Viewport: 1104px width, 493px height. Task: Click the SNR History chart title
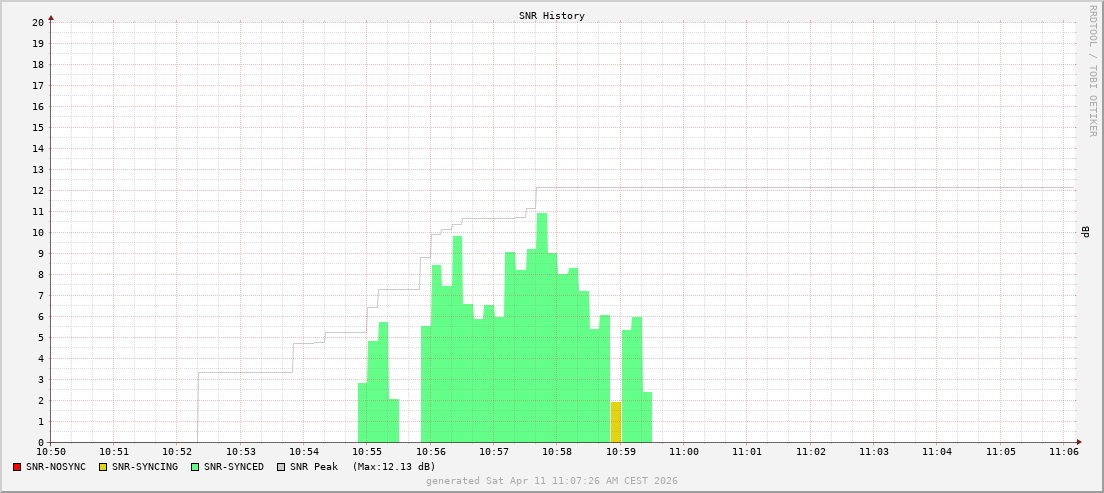(552, 16)
